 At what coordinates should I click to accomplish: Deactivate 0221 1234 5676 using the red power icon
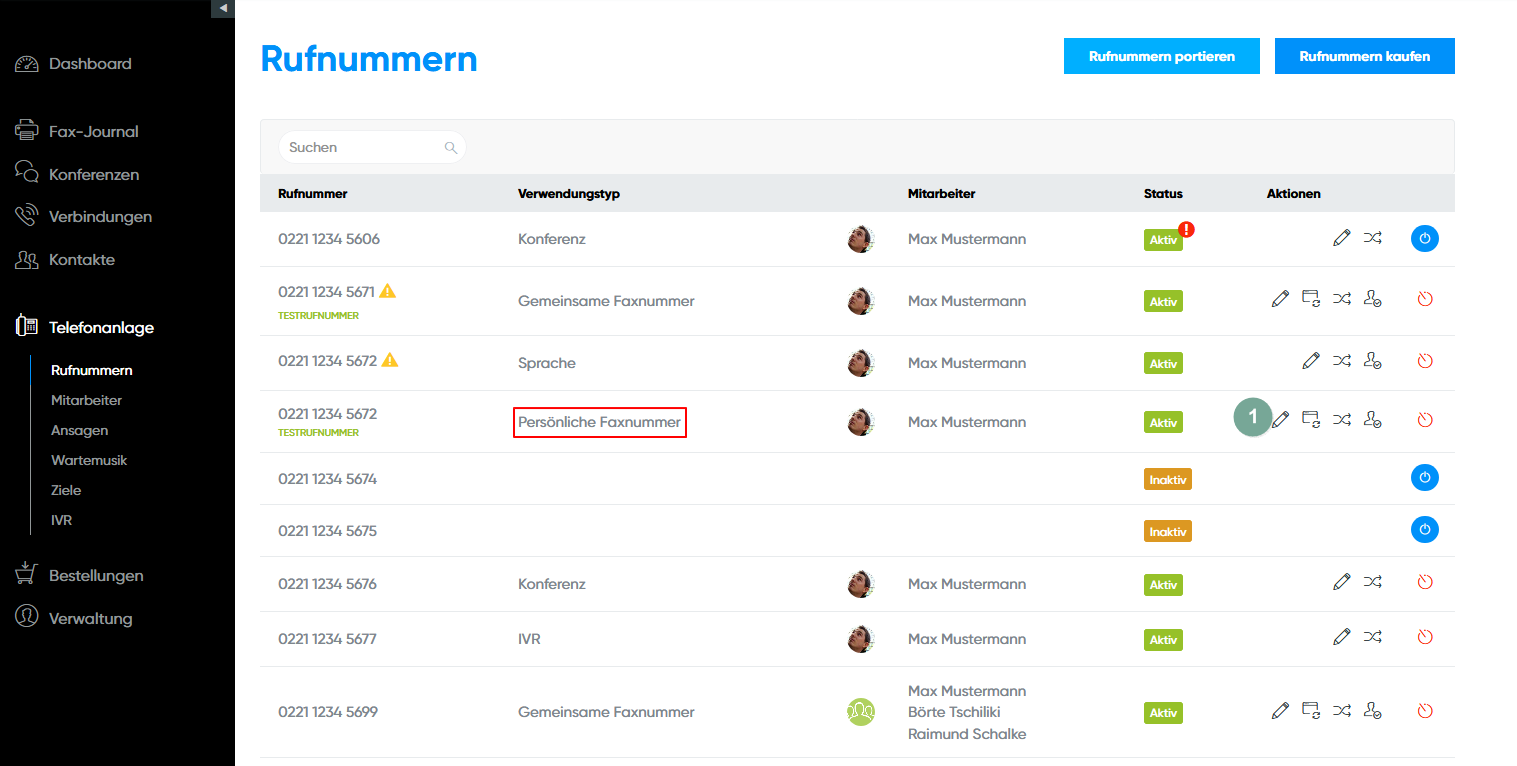[x=1425, y=582]
